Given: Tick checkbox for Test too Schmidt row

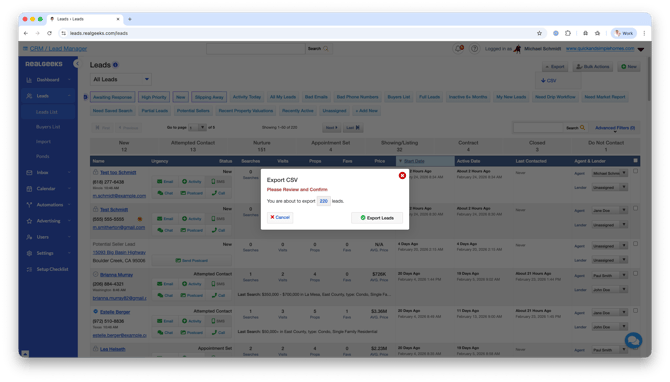Looking at the screenshot, I should (x=635, y=171).
